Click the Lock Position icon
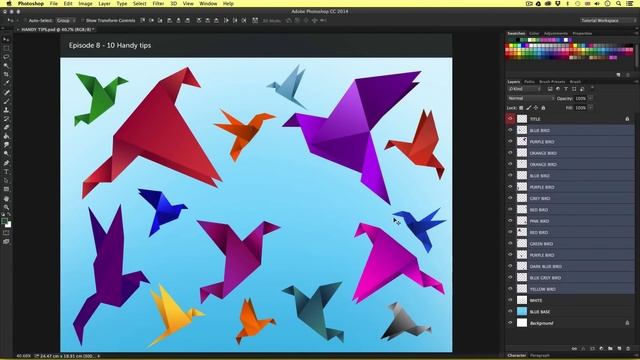 pyautogui.click(x=536, y=108)
